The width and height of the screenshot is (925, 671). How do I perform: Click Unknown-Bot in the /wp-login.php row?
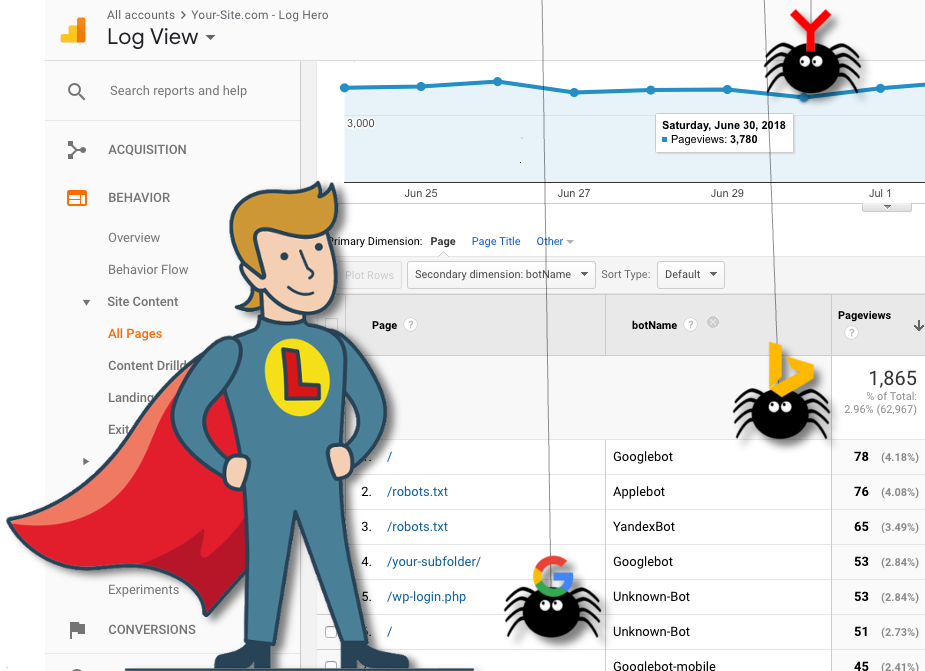651,597
